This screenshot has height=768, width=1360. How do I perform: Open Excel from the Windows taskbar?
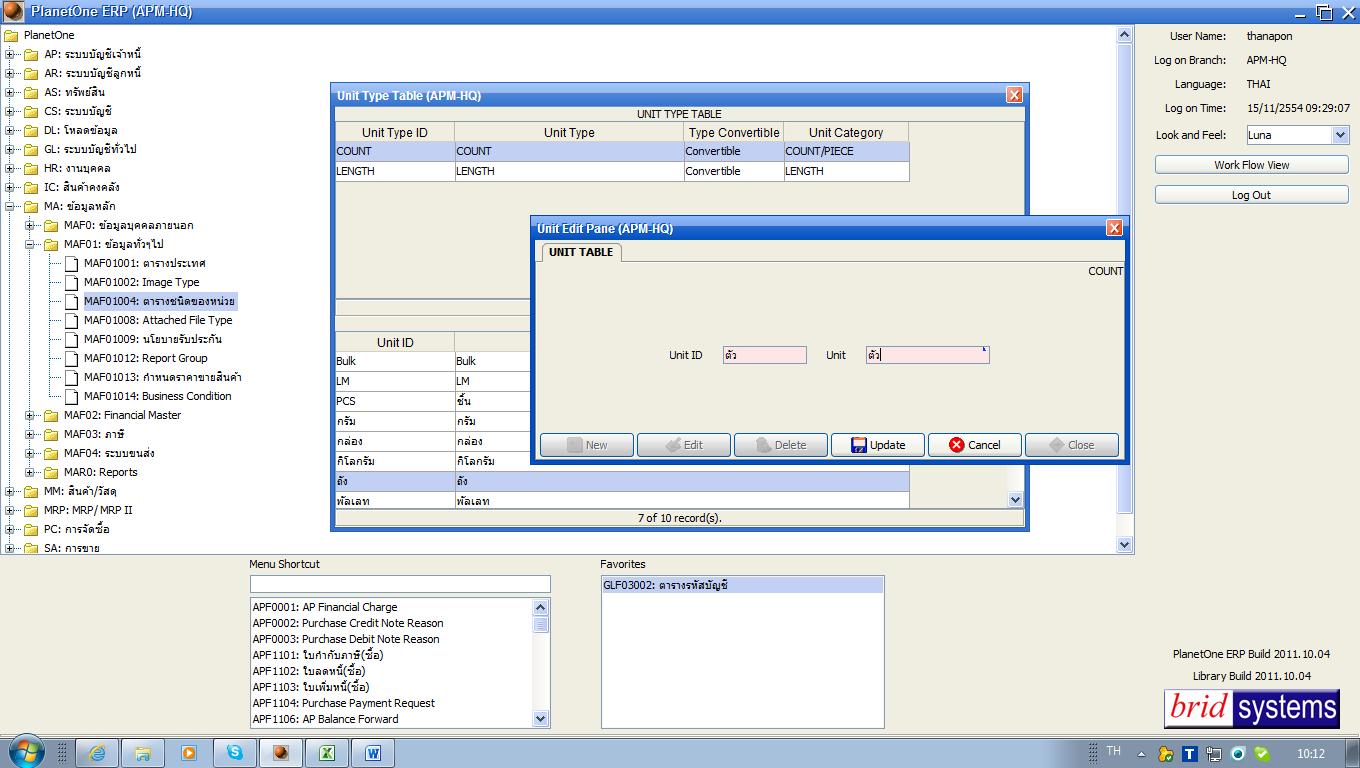327,753
